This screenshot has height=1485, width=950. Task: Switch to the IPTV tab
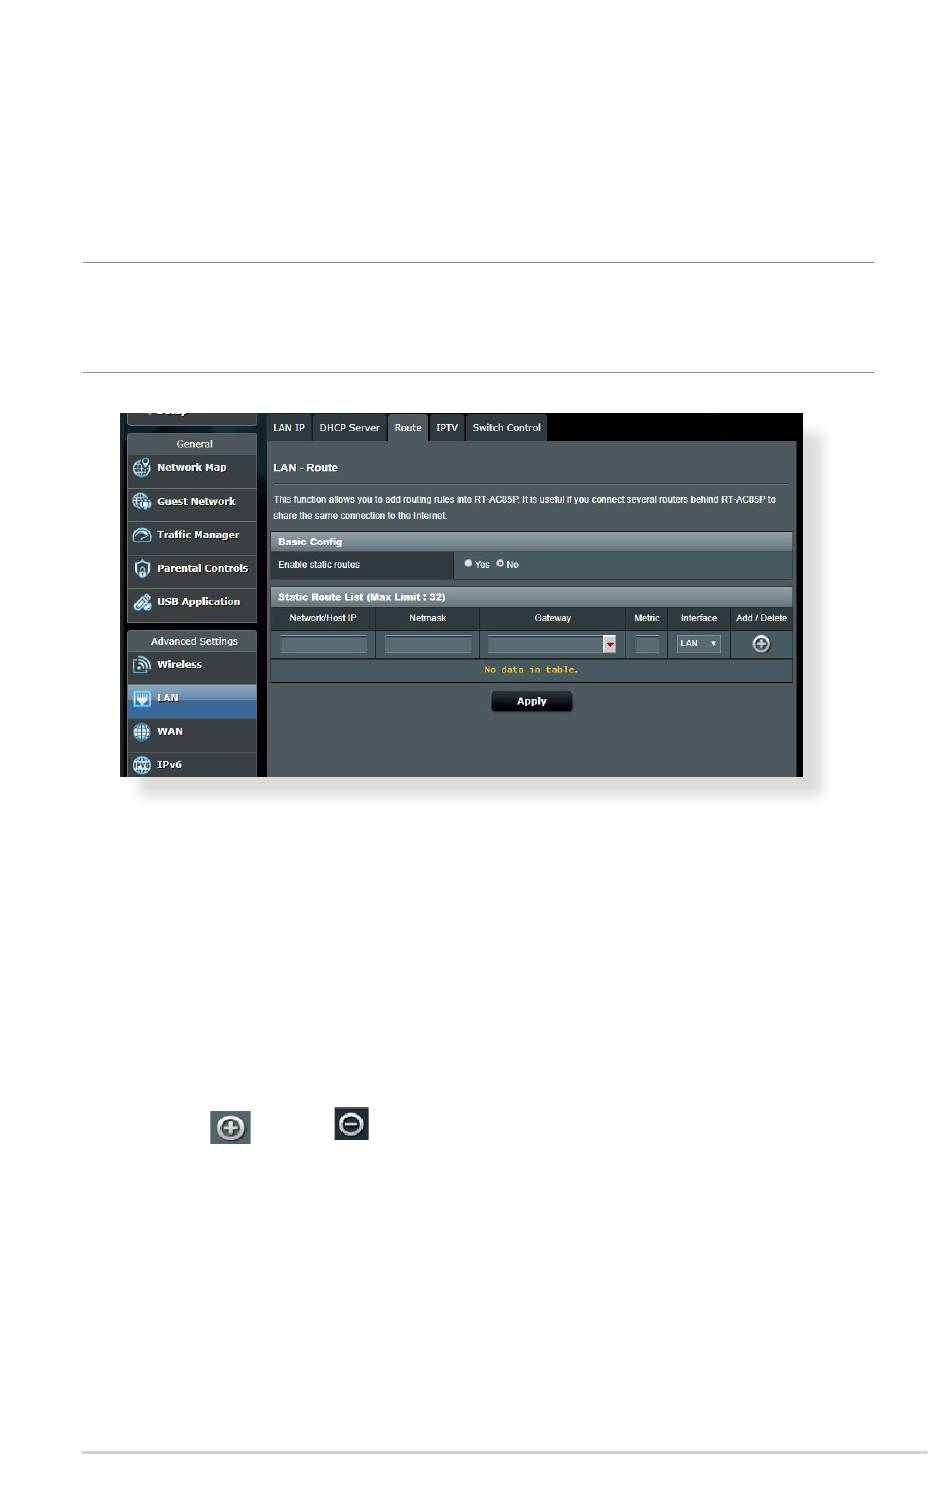[447, 428]
